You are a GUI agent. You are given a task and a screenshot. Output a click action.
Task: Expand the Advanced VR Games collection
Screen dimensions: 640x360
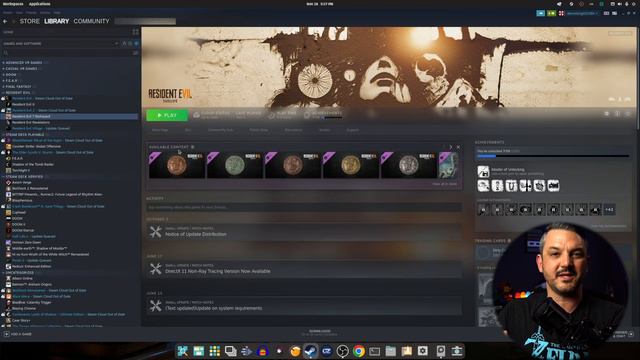coord(24,63)
